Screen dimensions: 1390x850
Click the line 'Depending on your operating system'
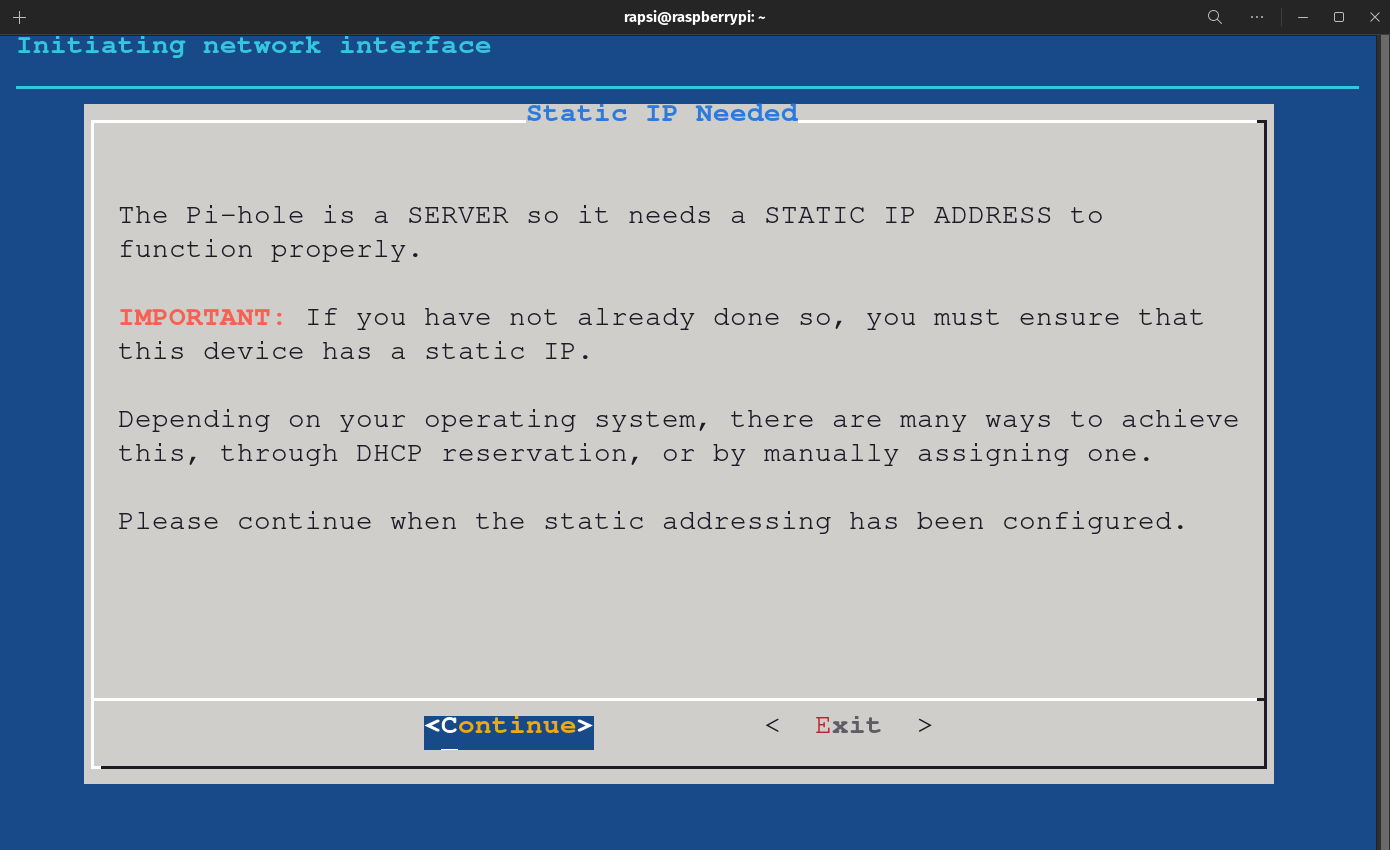[x=679, y=420]
